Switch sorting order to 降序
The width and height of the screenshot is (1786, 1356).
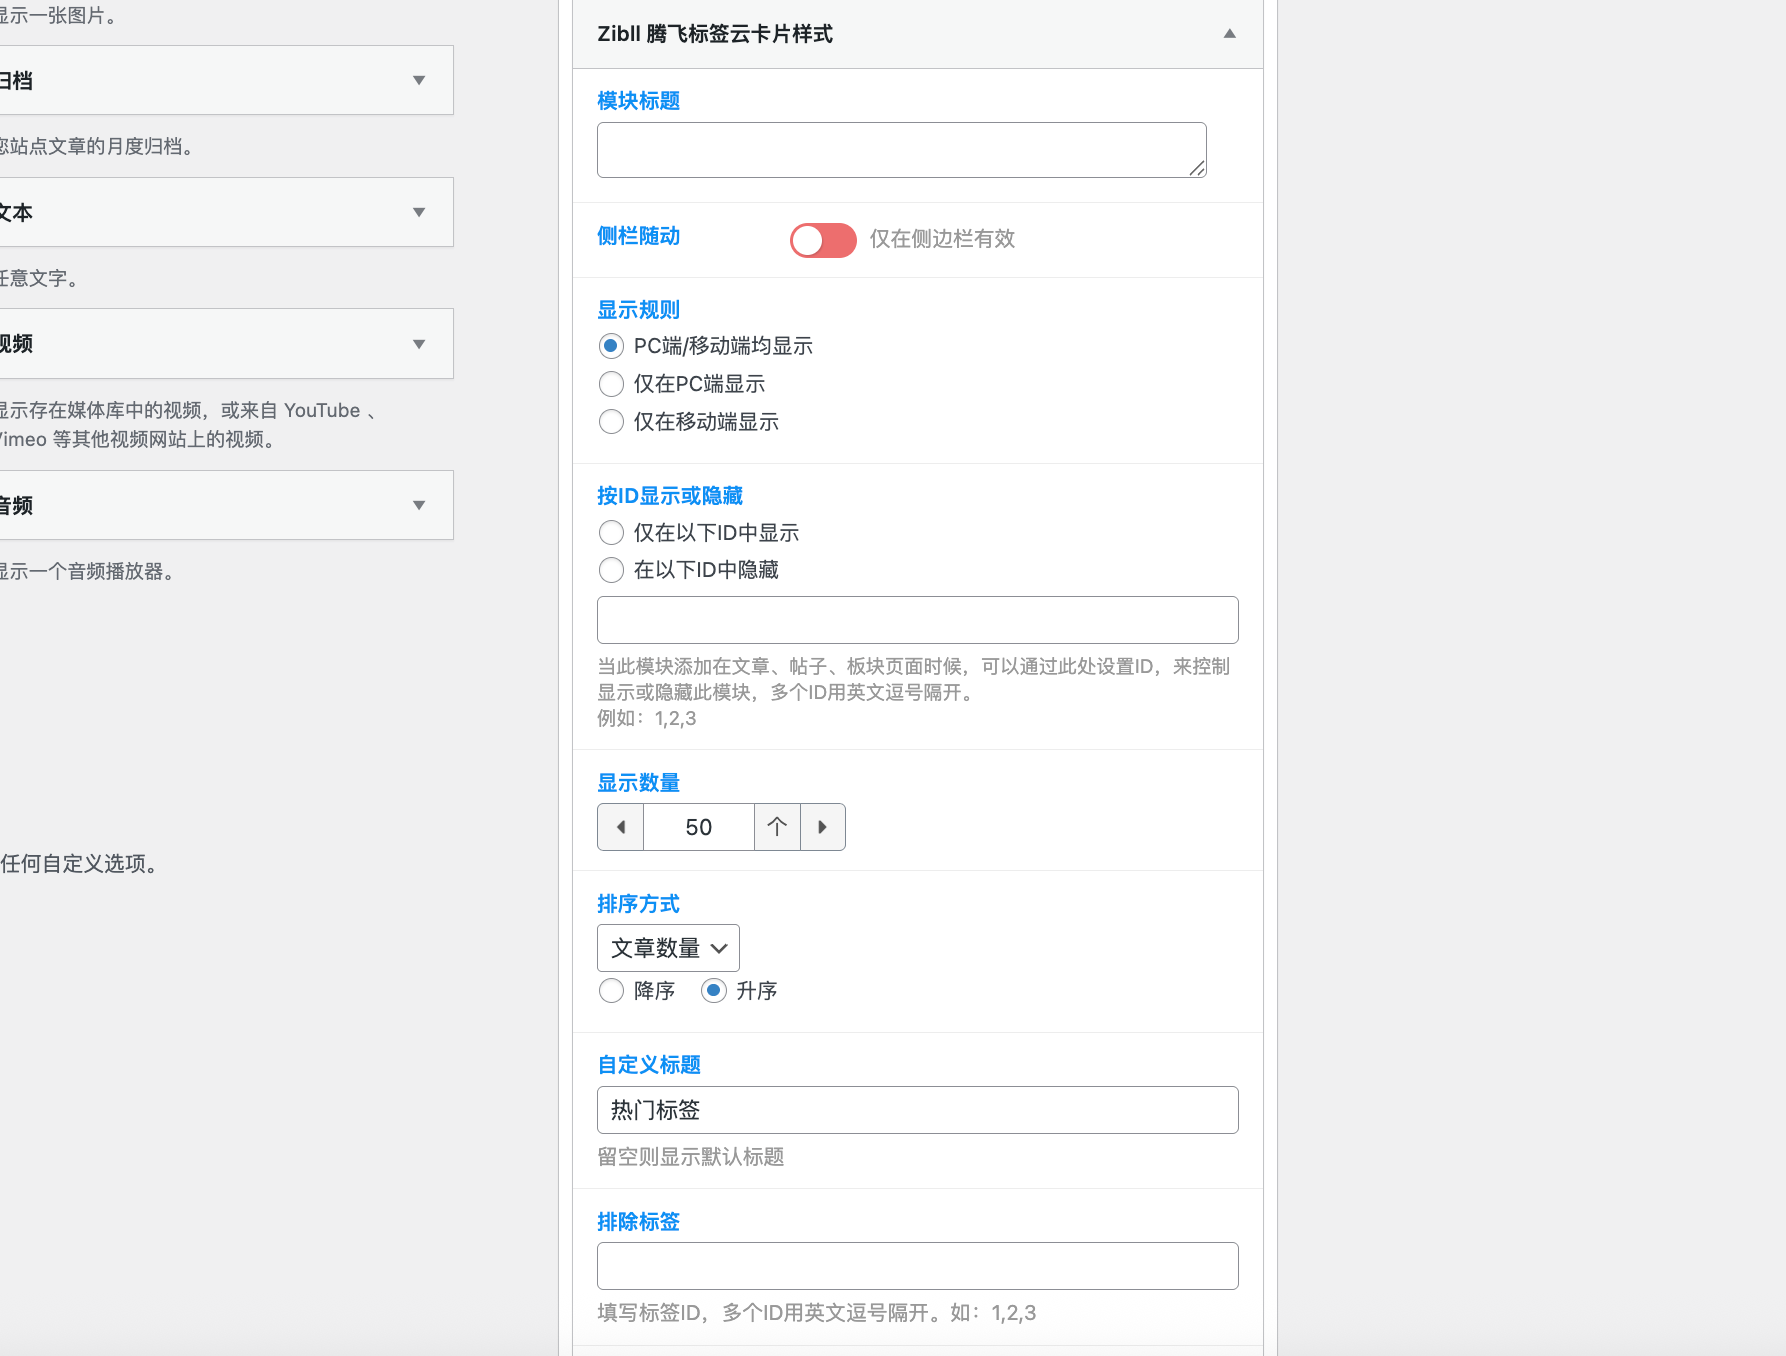coord(611,990)
